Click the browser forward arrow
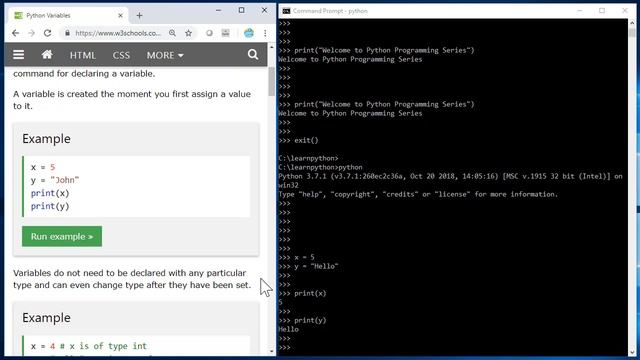The width and height of the screenshot is (640, 360). pos(31,33)
